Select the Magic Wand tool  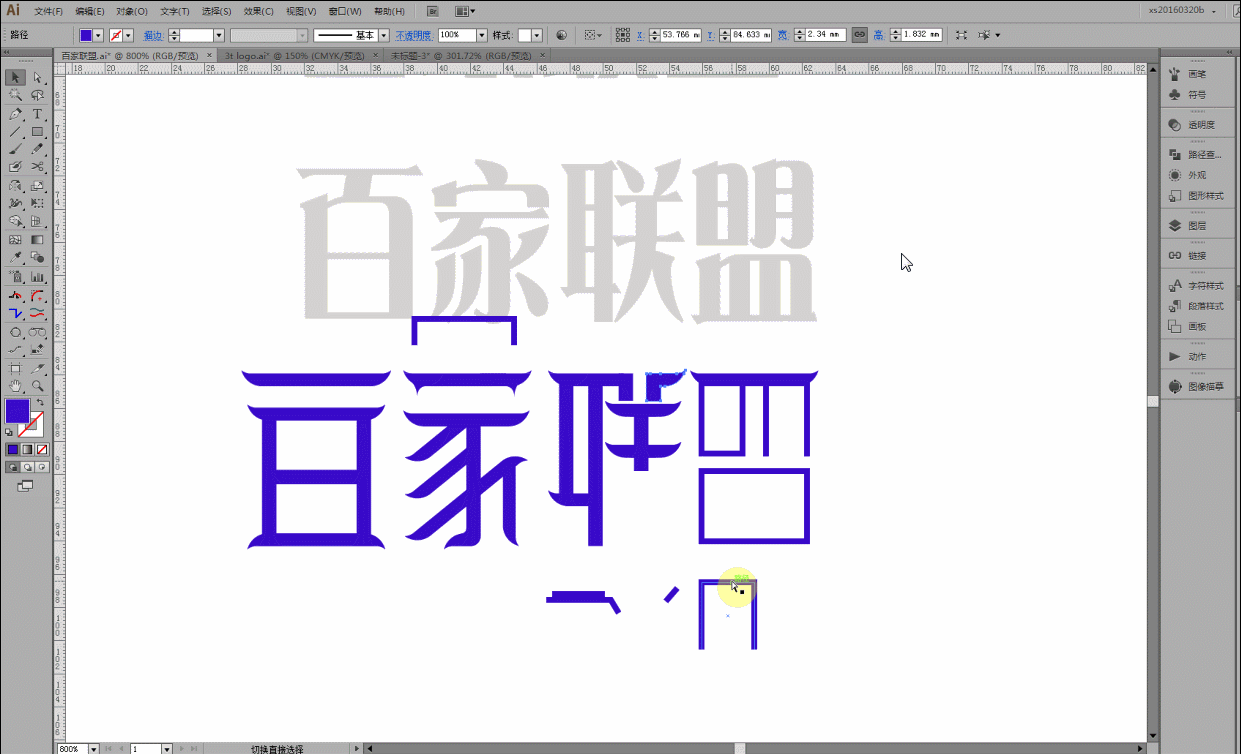[16, 95]
